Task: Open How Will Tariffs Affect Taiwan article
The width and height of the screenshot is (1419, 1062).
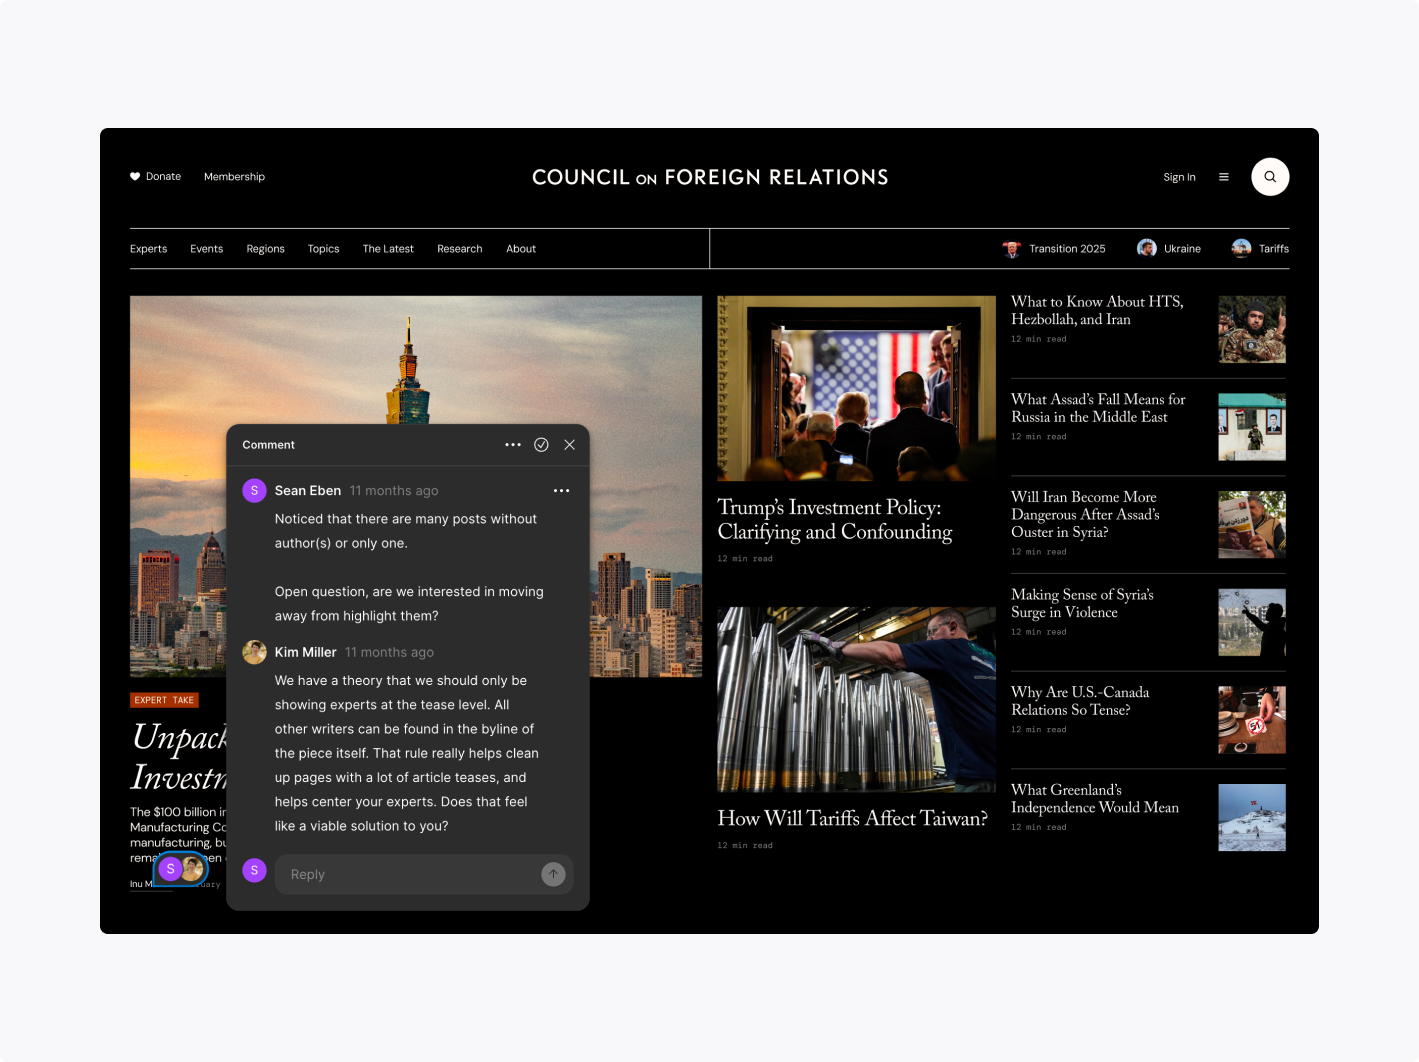Action: click(x=852, y=818)
